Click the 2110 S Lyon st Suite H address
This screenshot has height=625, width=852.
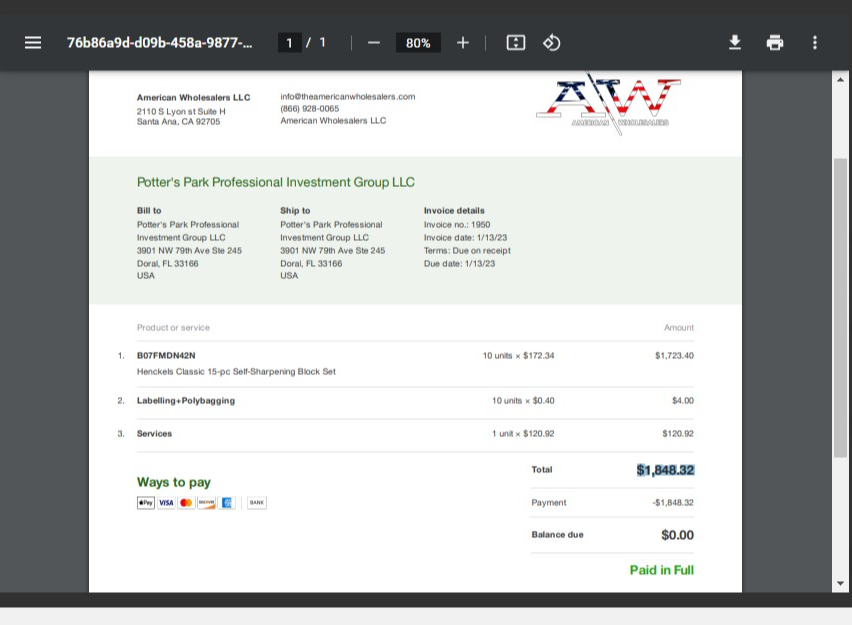[x=181, y=111]
